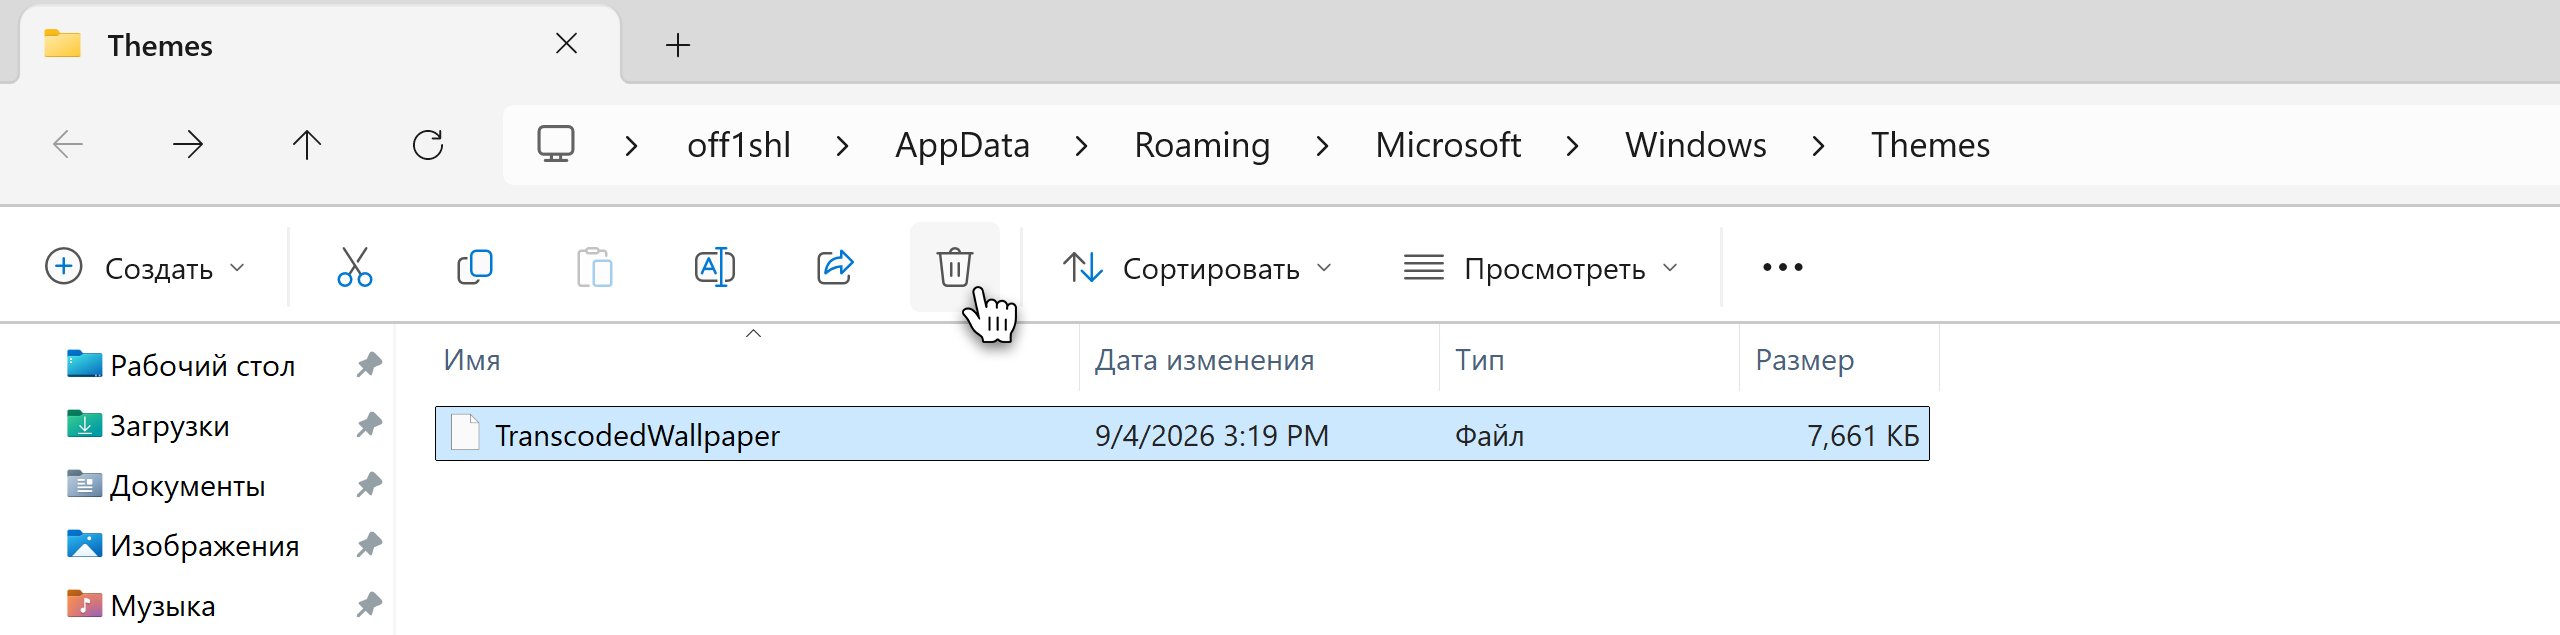Click the Share icon
Screen dimensions: 2560x635
click(x=835, y=267)
